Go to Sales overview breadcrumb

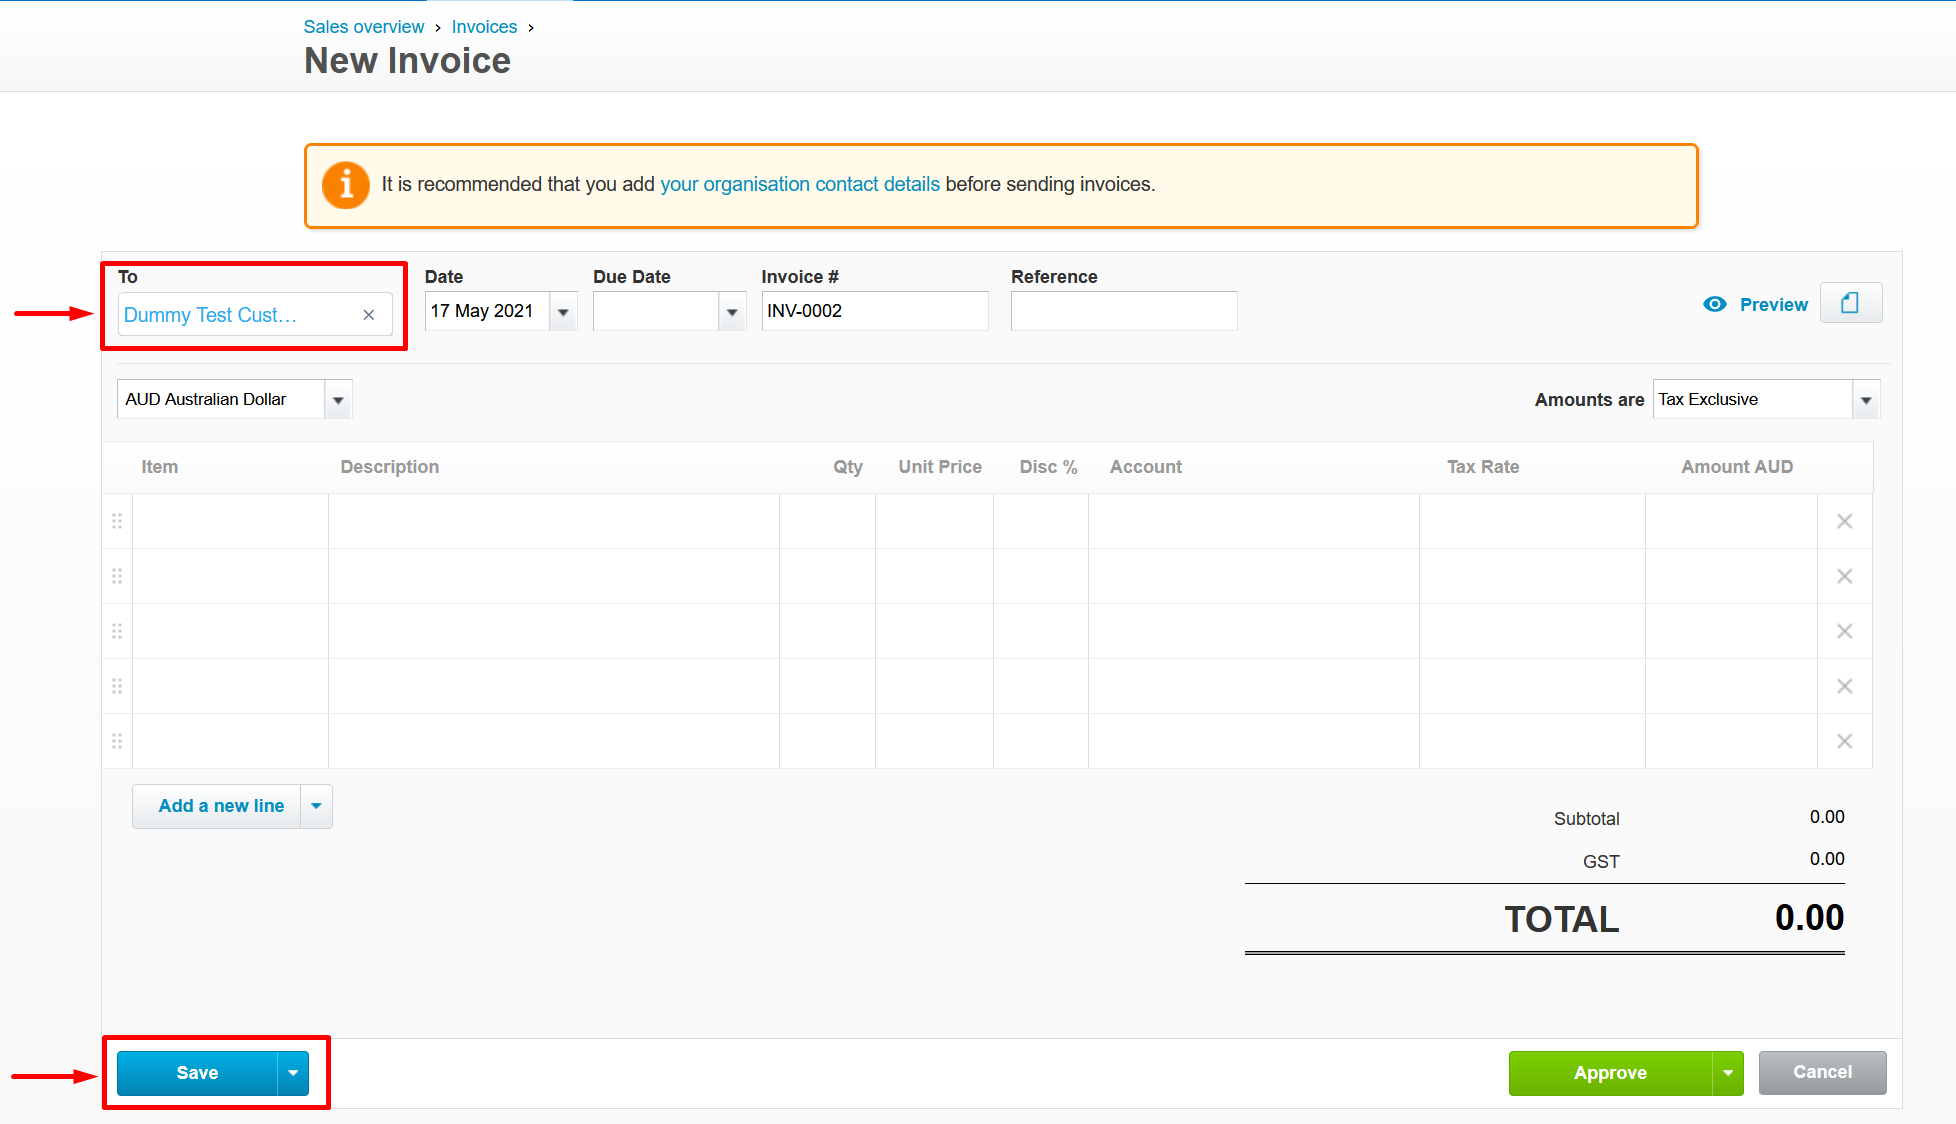[364, 27]
